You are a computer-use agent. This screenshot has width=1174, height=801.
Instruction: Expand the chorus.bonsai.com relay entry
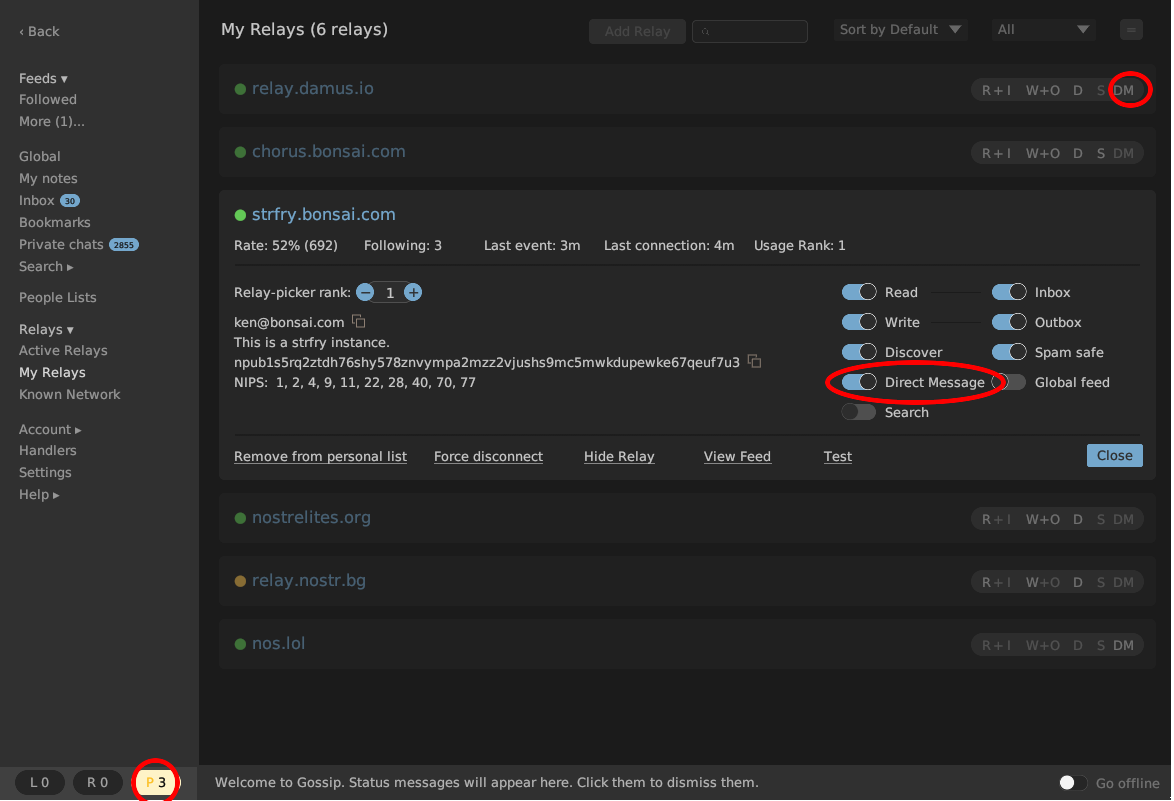[x=329, y=151]
